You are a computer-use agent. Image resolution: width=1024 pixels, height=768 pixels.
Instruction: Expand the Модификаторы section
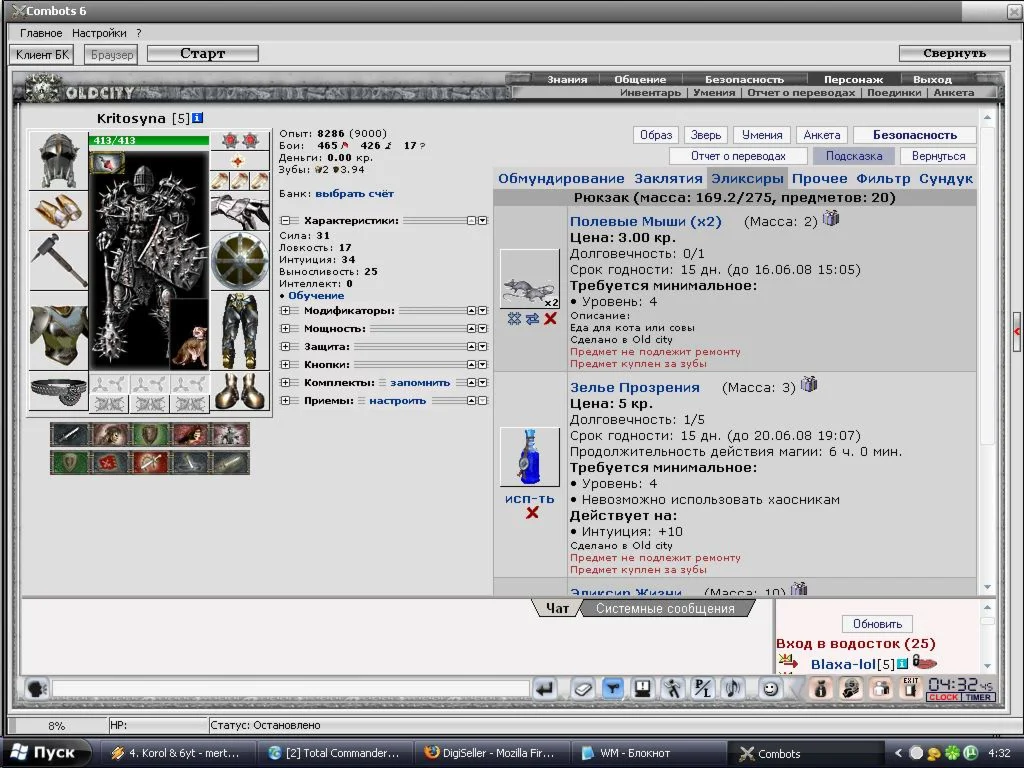click(285, 311)
